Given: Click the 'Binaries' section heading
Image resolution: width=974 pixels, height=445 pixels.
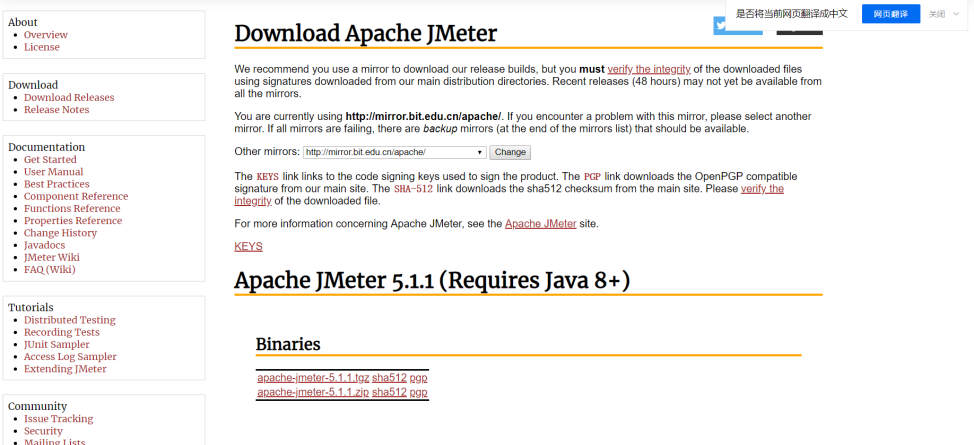Looking at the screenshot, I should coord(288,344).
